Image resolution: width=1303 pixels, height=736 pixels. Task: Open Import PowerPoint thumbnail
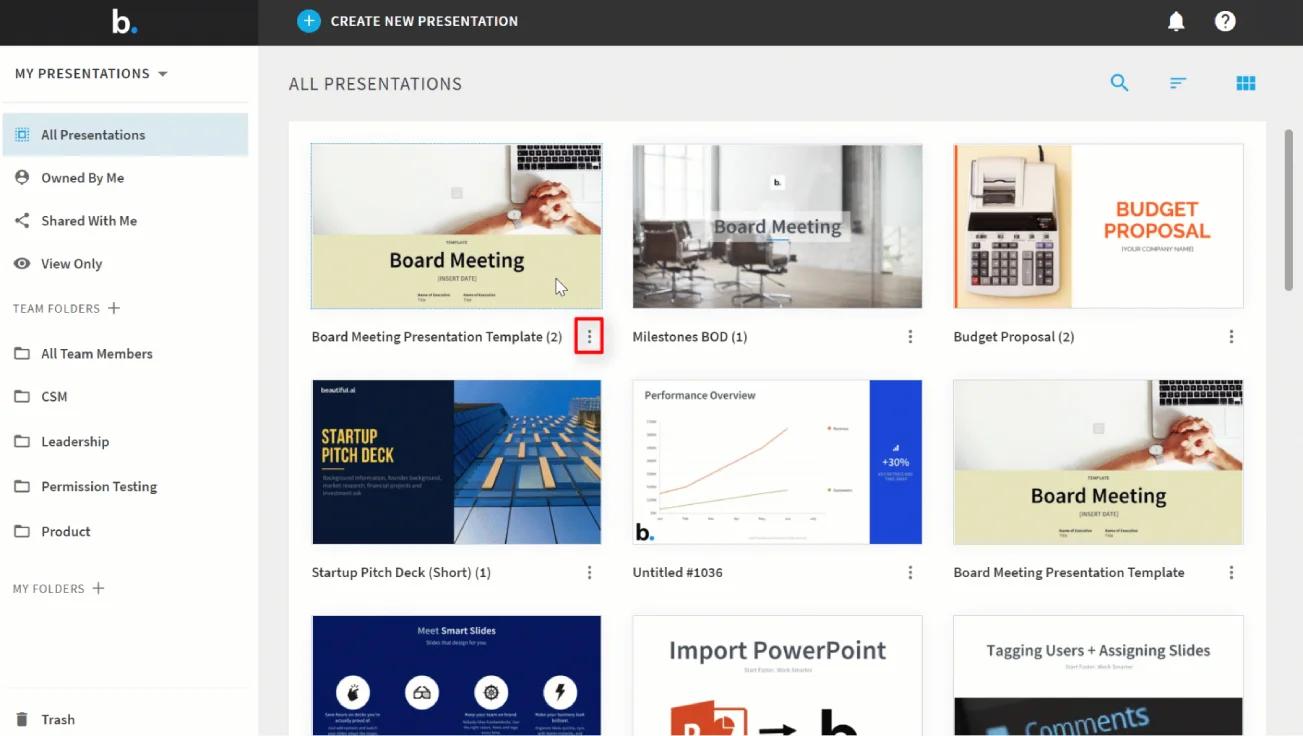(777, 675)
